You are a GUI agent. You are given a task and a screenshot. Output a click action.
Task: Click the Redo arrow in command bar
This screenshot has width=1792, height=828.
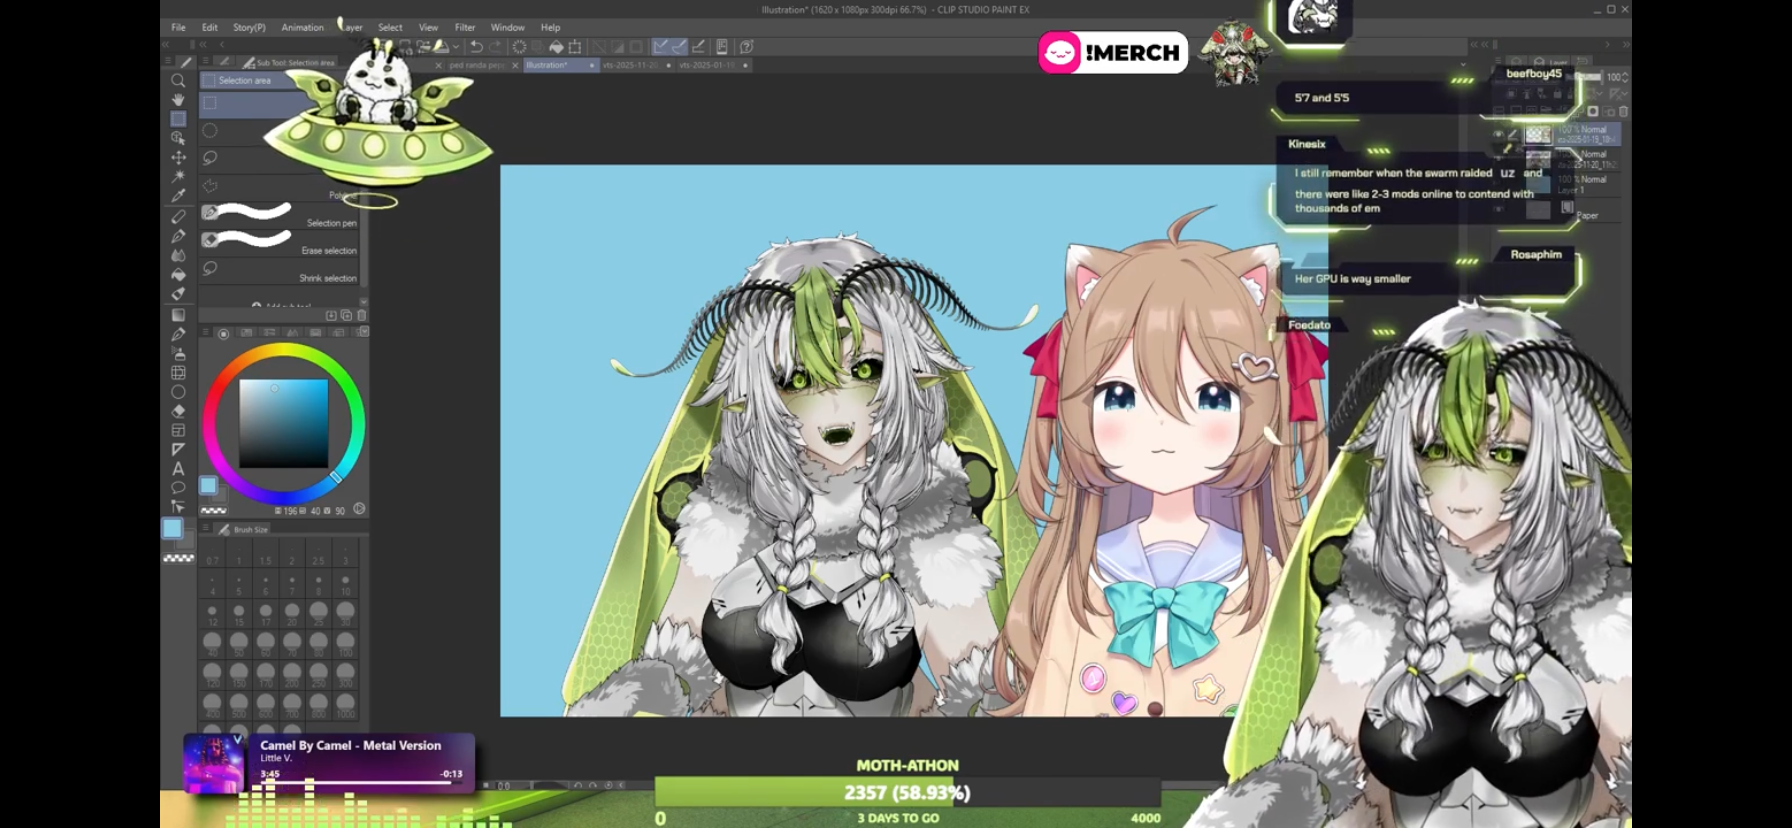pyautogui.click(x=495, y=47)
